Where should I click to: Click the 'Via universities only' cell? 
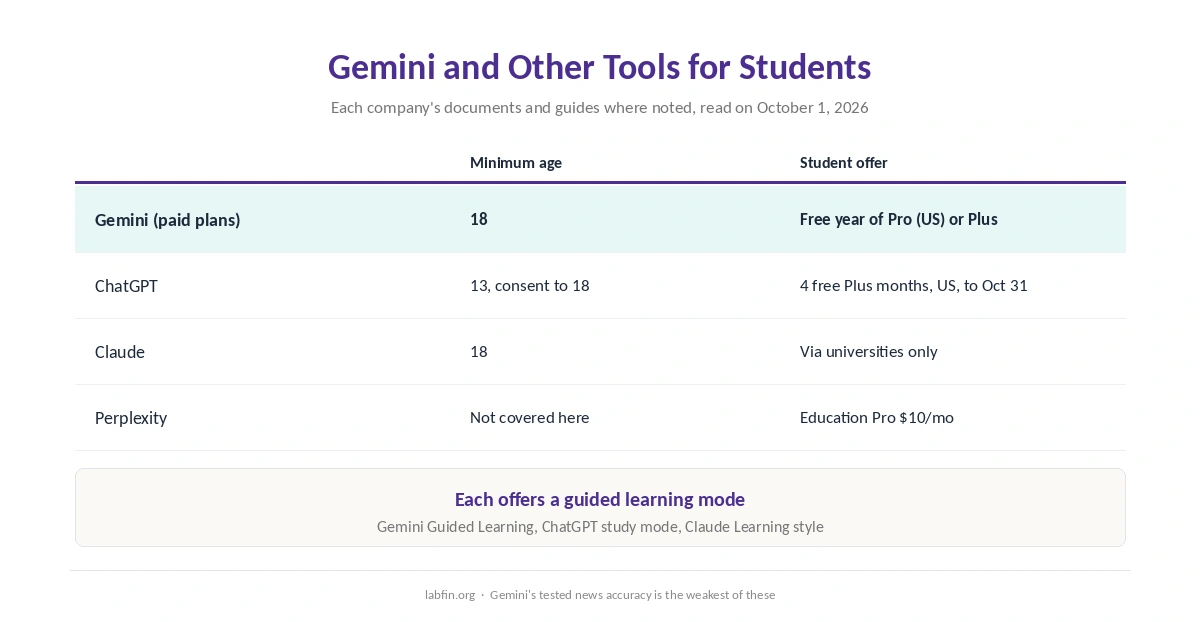click(869, 352)
